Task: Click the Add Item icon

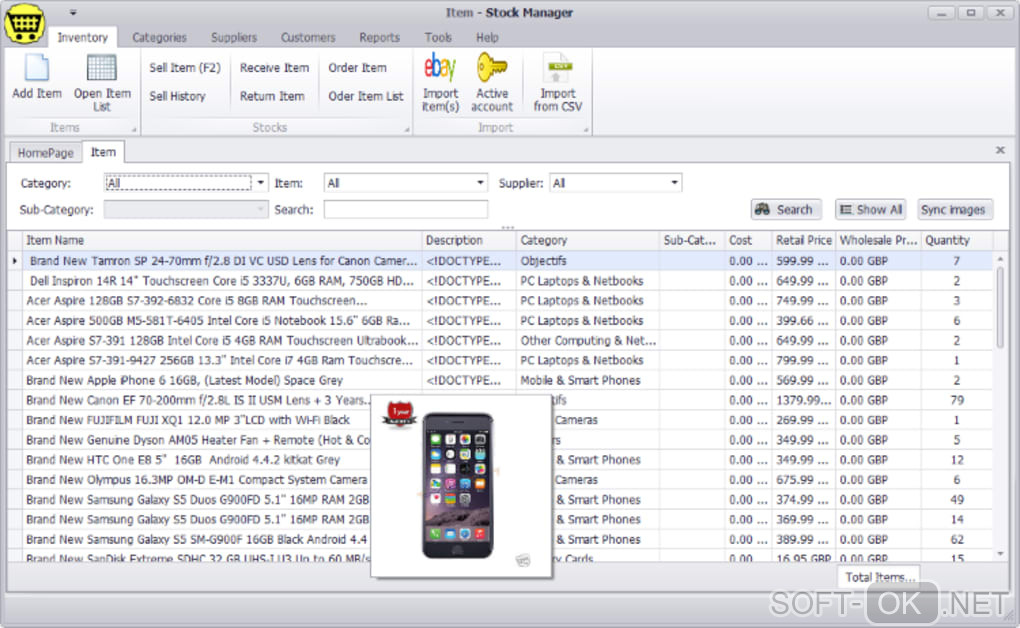Action: point(36,68)
